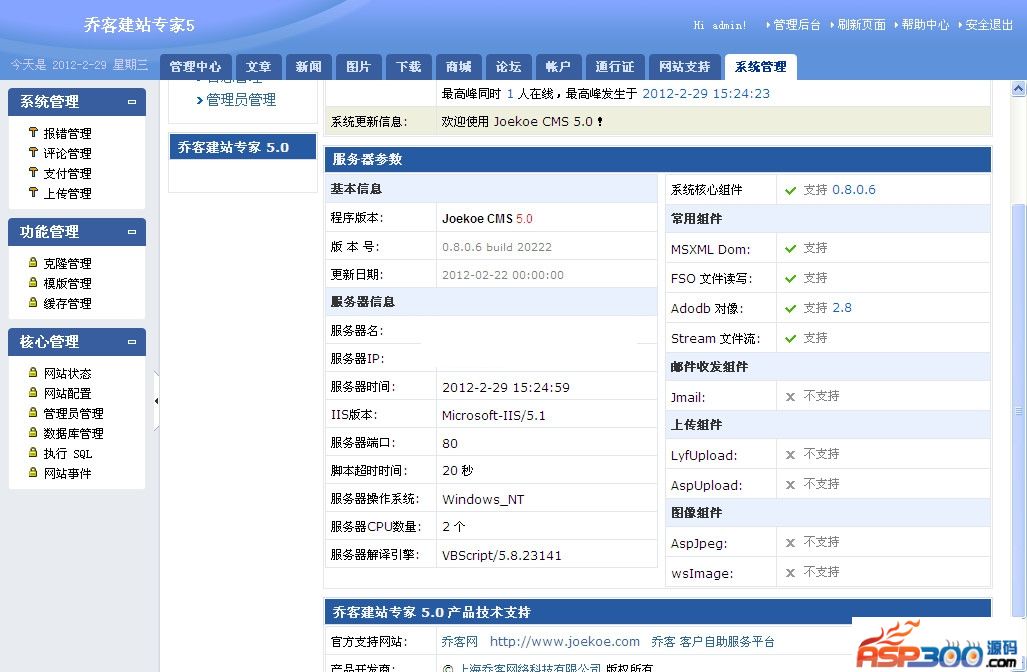This screenshot has width=1027, height=672.
Task: Open the 图片 tab
Action: [358, 67]
